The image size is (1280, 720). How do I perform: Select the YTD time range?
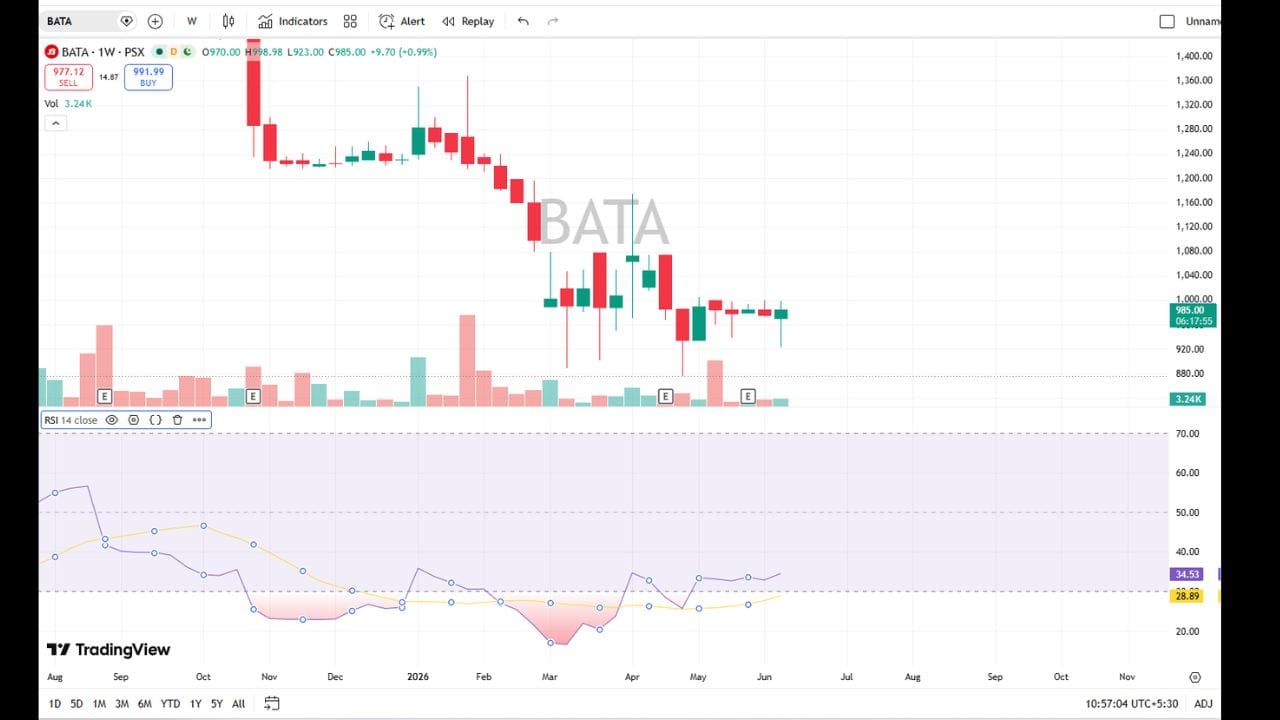click(x=170, y=704)
